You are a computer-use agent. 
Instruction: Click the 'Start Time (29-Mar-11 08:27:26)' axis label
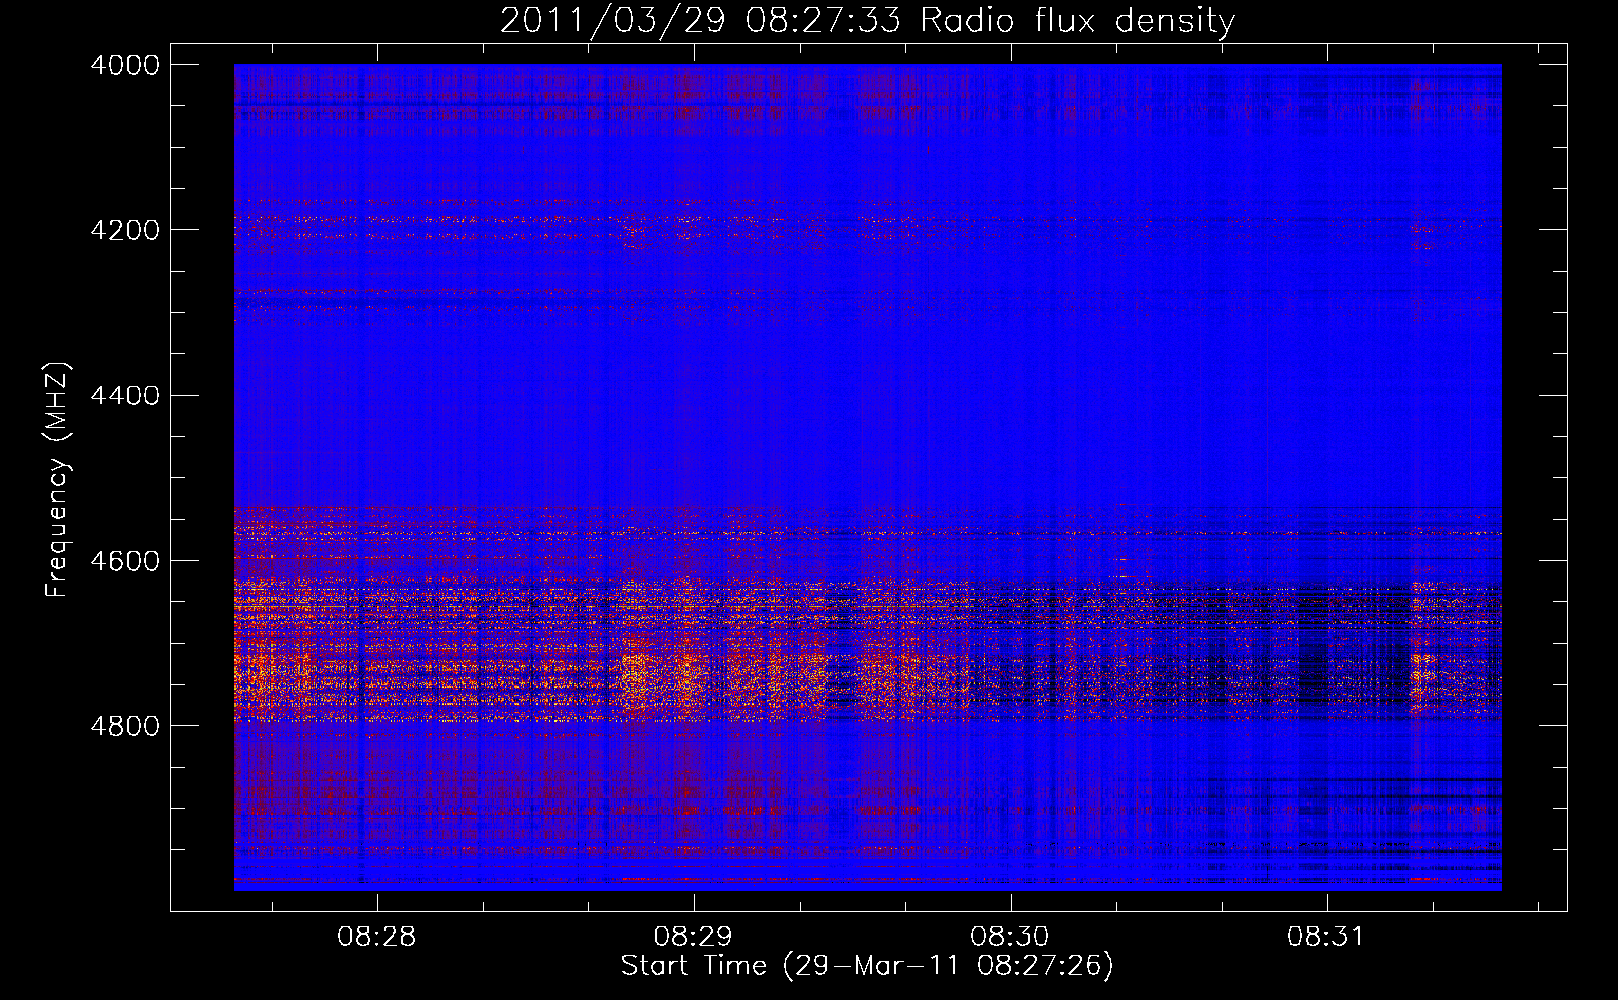(x=867, y=966)
